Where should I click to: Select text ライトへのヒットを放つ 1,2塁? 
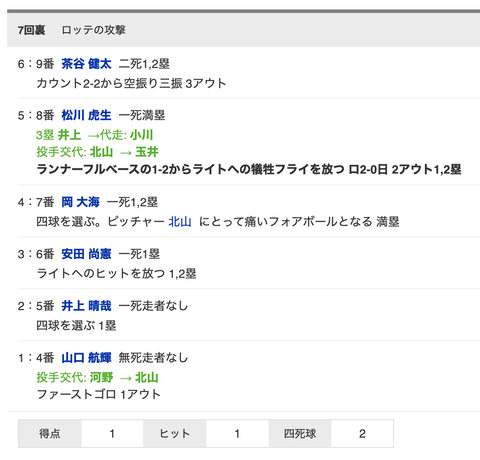(x=116, y=274)
